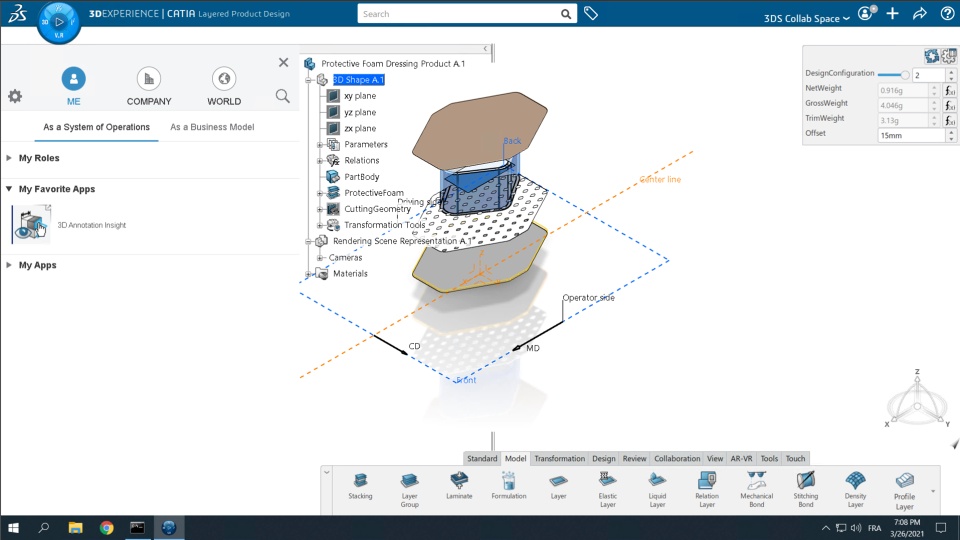Expand the ProtectiveFoam tree node
The image size is (960, 540).
[x=320, y=193]
